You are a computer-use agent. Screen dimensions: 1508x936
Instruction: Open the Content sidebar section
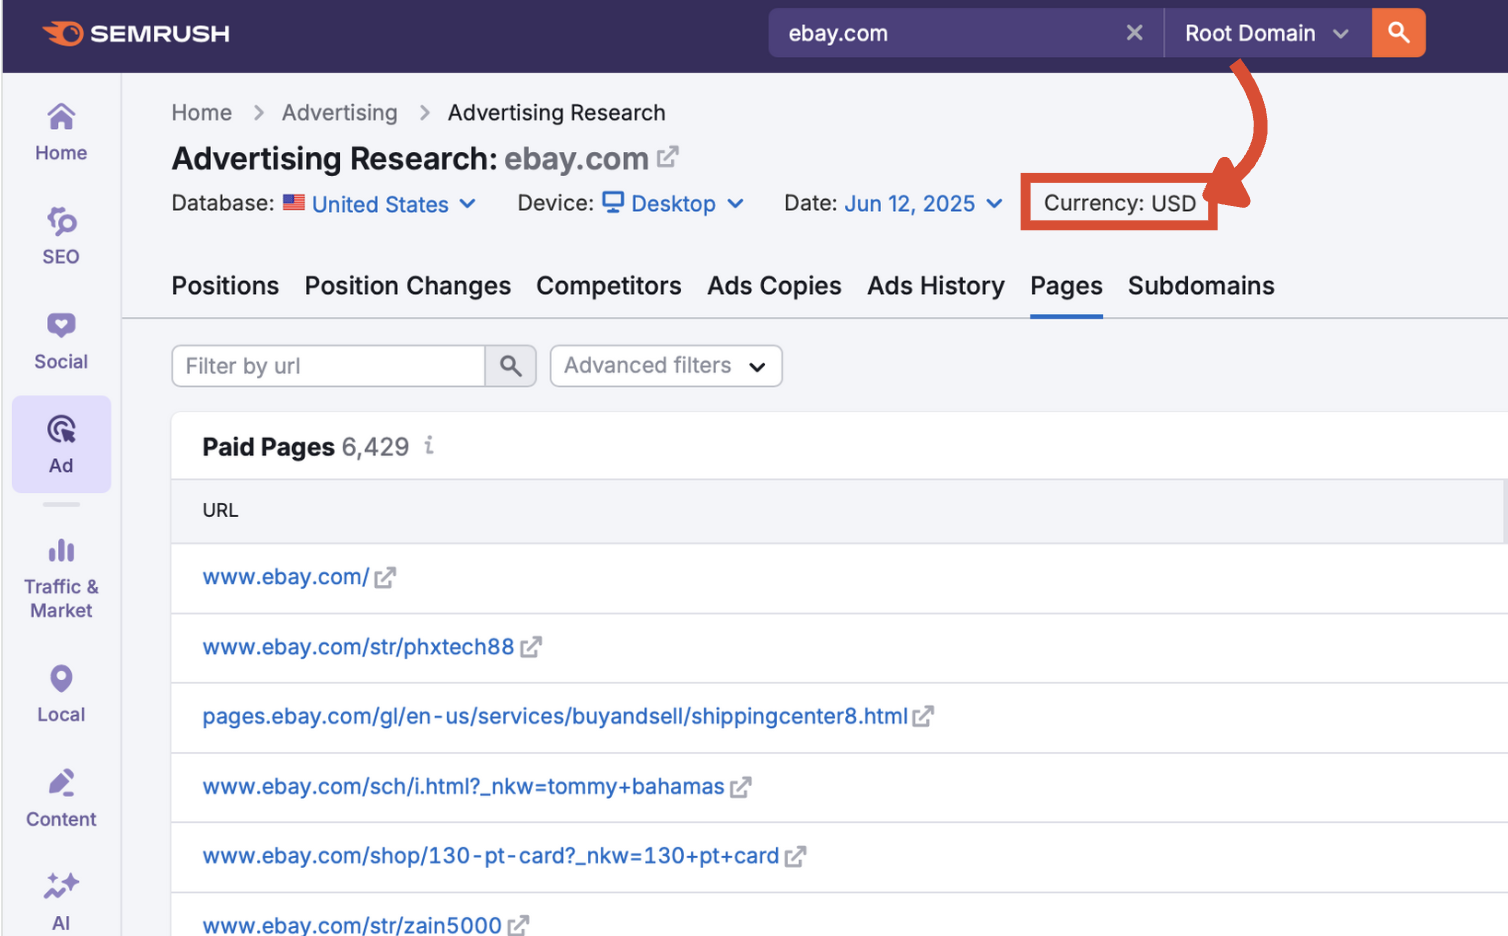pyautogui.click(x=61, y=797)
